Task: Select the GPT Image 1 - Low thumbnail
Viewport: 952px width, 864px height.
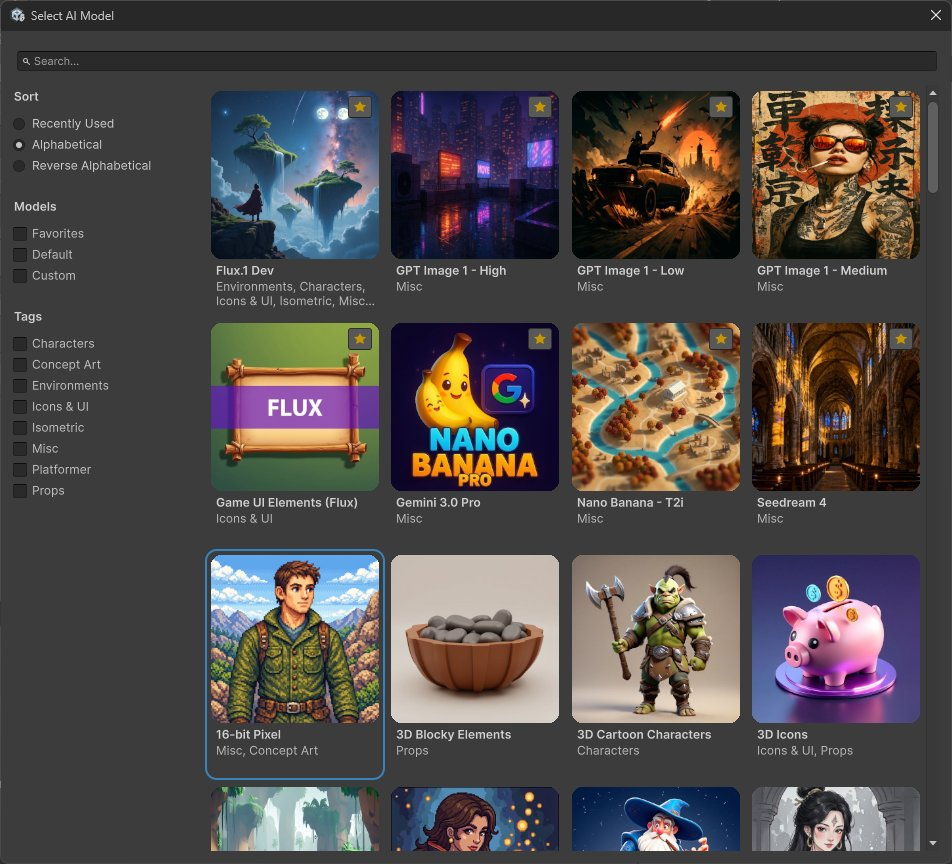Action: [656, 175]
